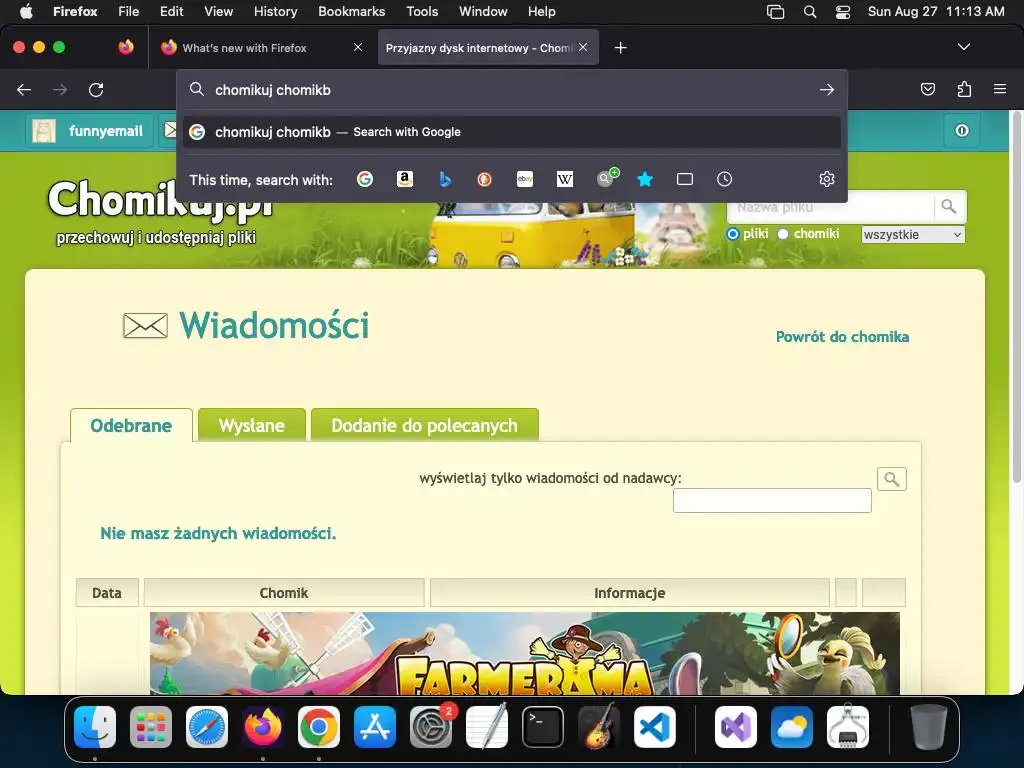Open the History menu
The height and width of the screenshot is (768, 1024).
pos(275,12)
